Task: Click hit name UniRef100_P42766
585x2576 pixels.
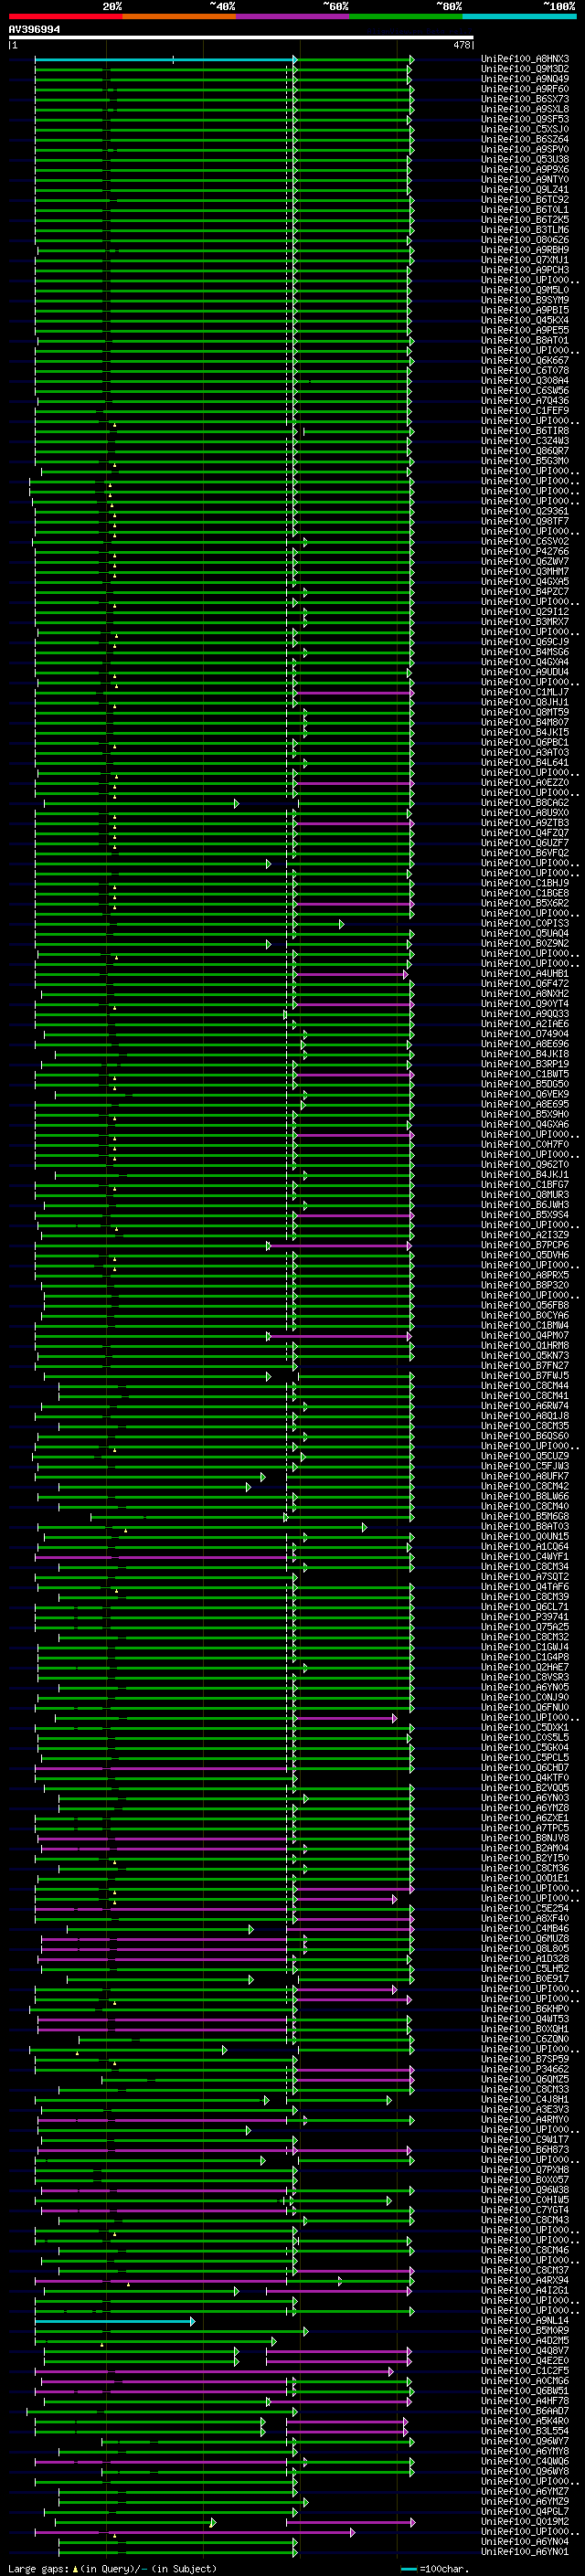Action: pos(525,551)
